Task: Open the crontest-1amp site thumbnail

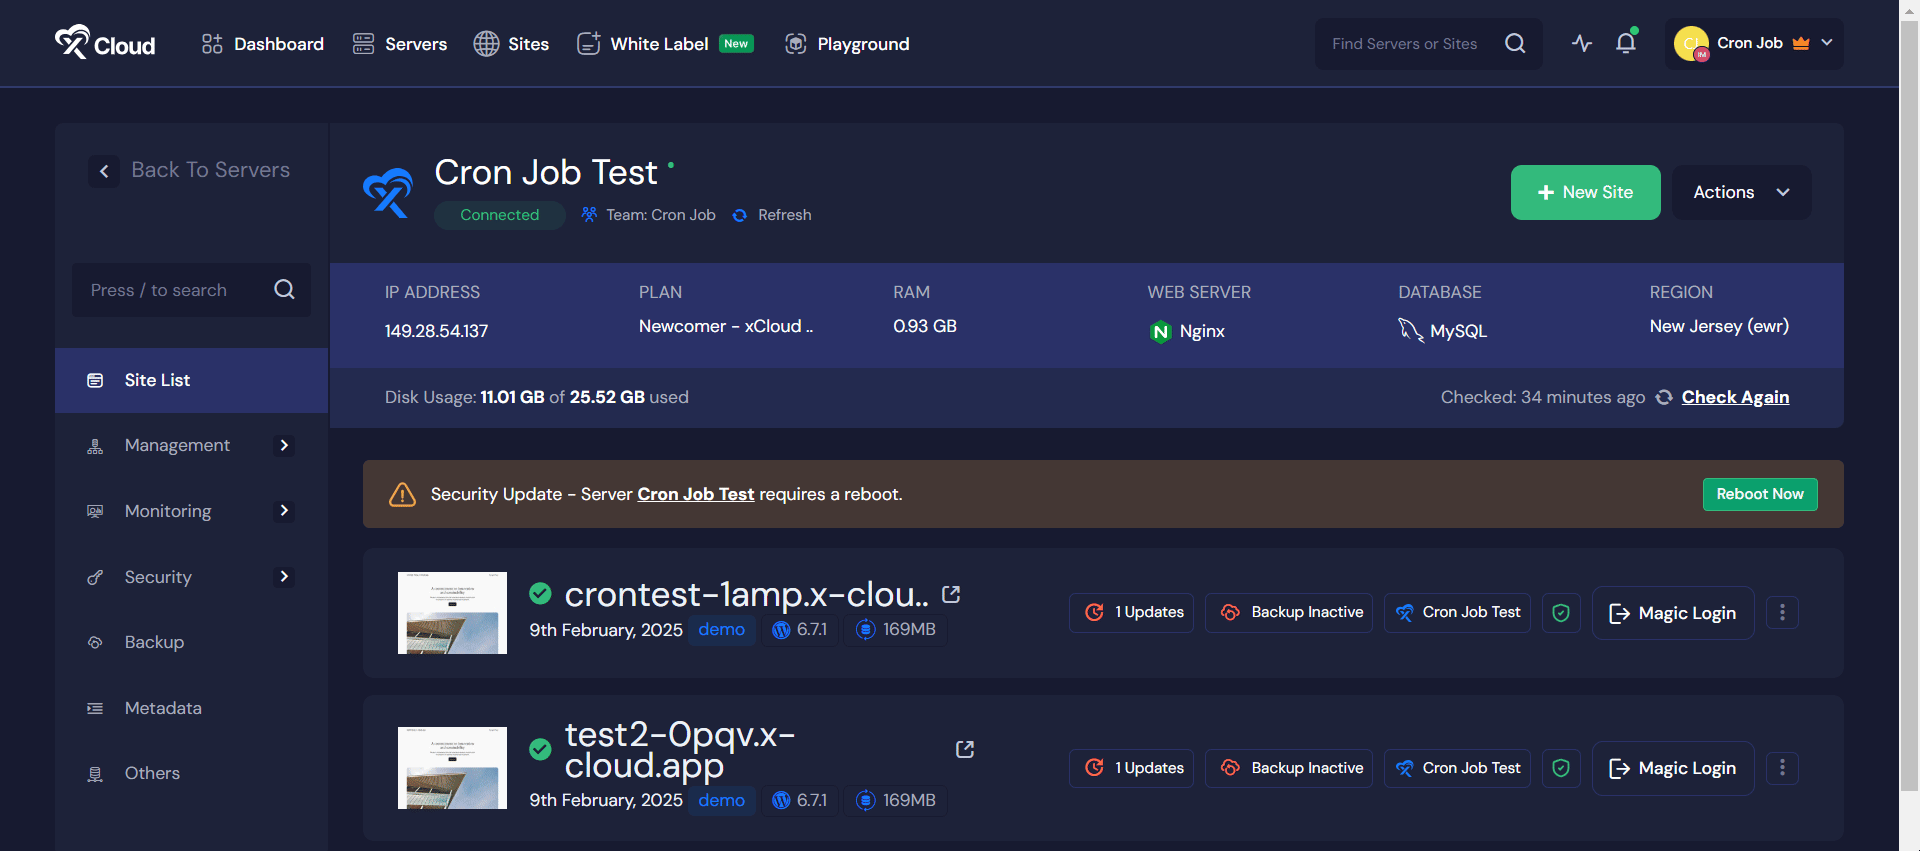Action: pyautogui.click(x=452, y=613)
